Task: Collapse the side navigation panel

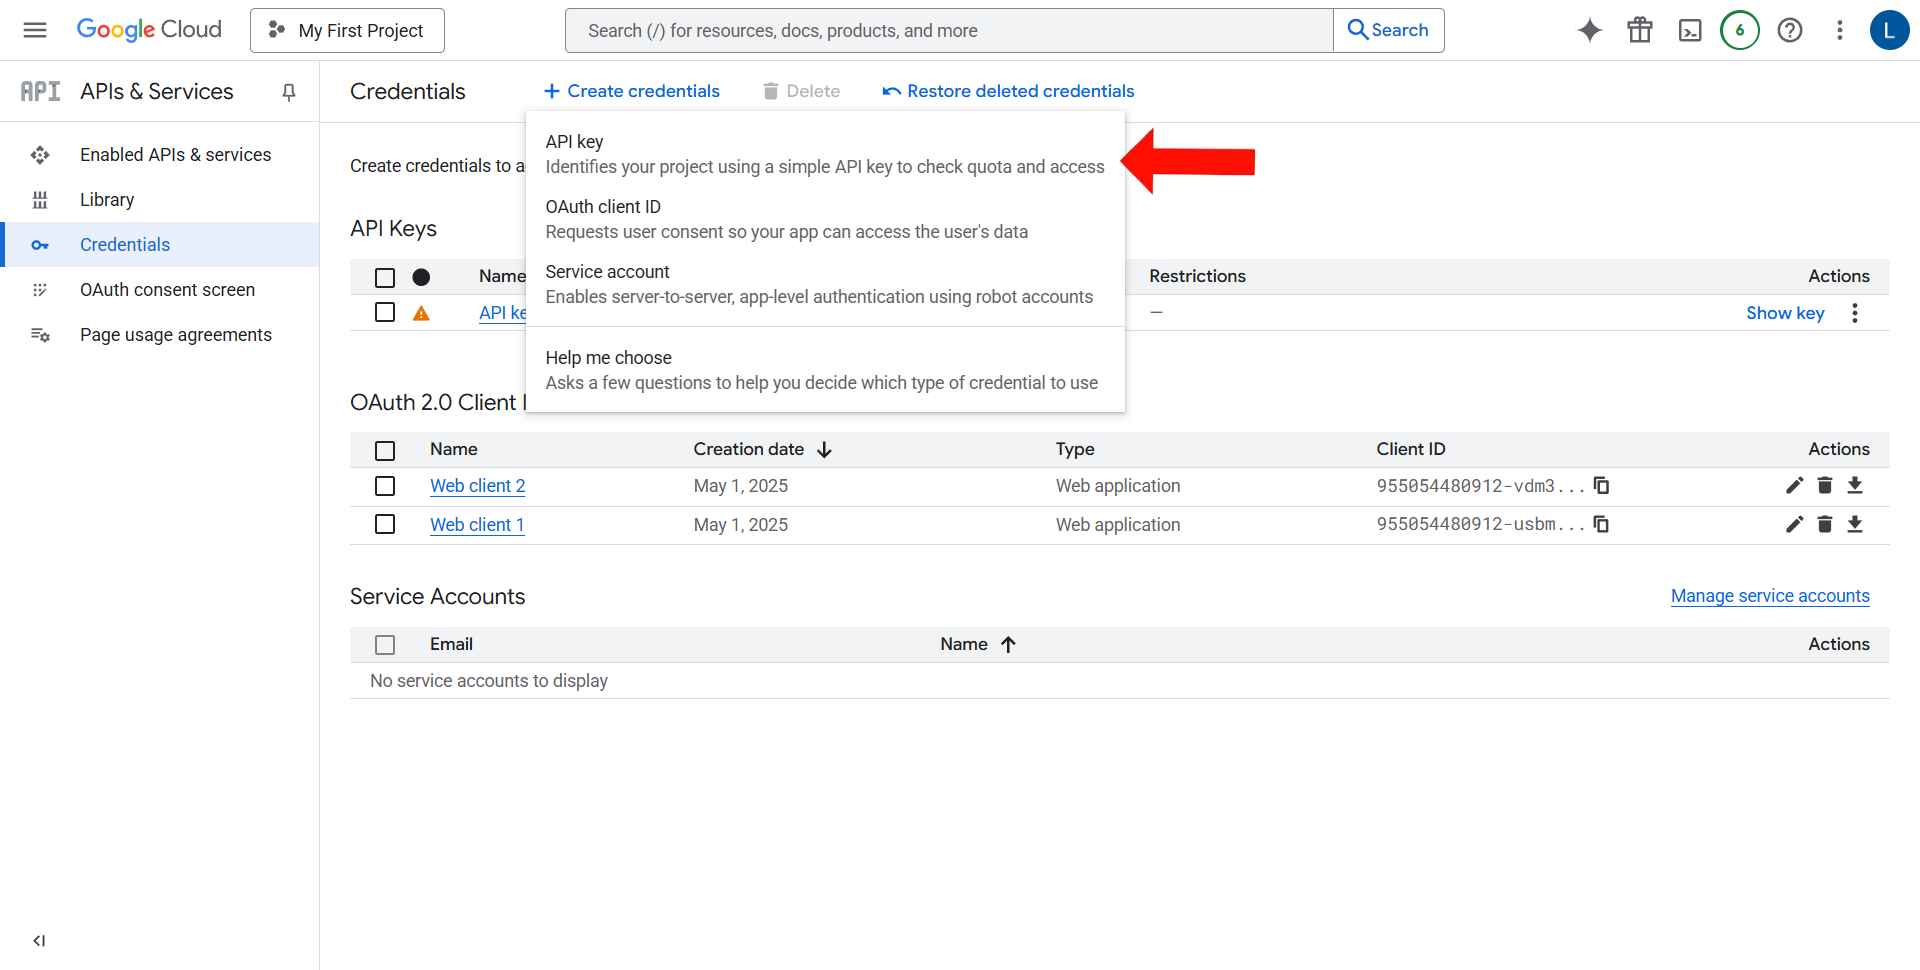Action: pyautogui.click(x=39, y=940)
